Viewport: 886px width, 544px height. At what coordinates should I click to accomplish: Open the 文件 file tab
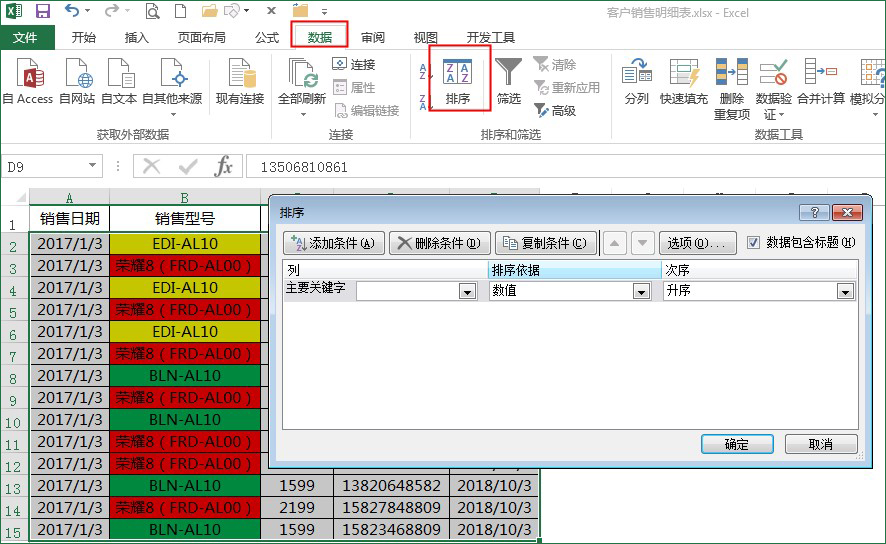[25, 38]
